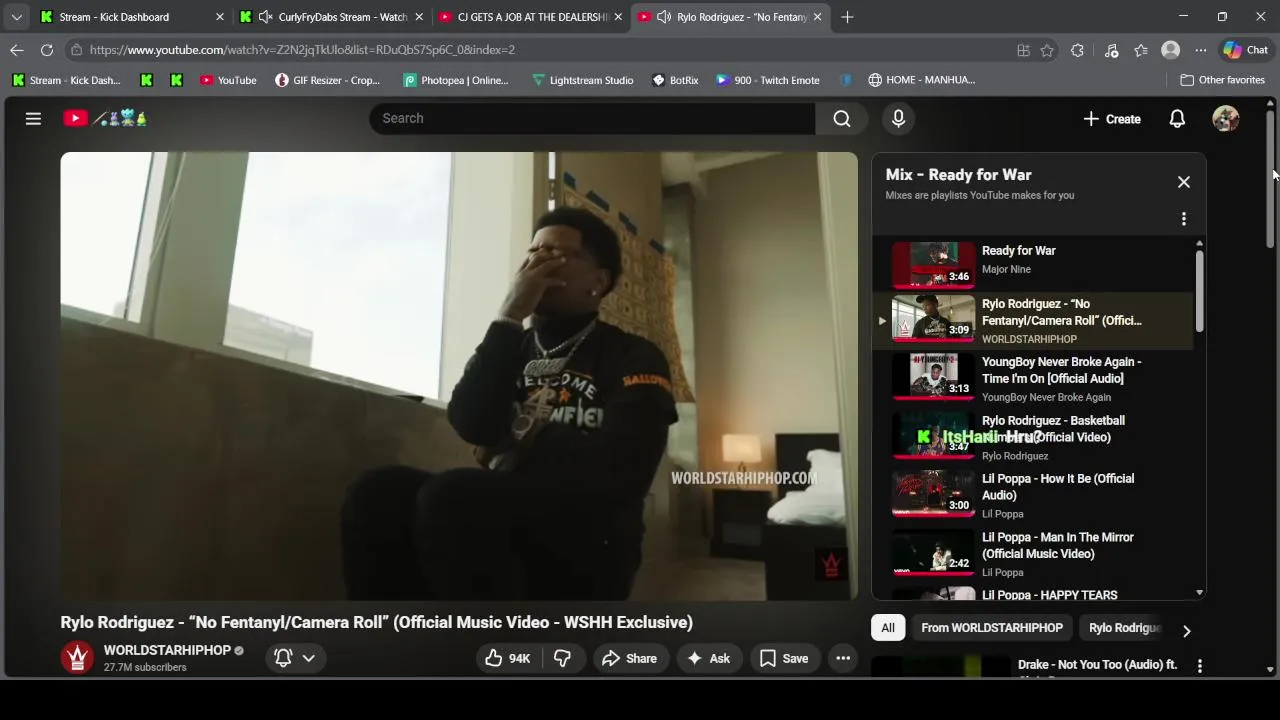Screen dimensions: 1280x720
Task: Open HOME - MANHUA bookmark
Action: 921,80
